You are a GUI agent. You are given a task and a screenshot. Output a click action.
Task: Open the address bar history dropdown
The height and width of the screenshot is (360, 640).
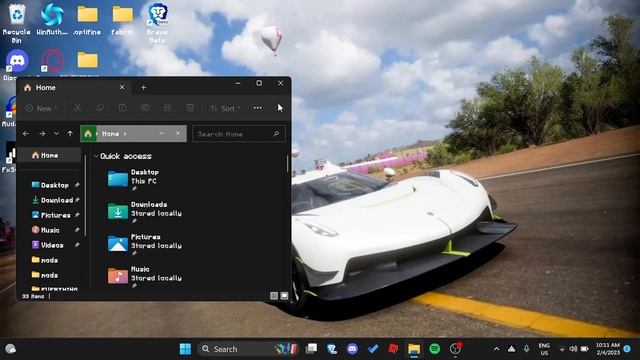click(x=162, y=133)
